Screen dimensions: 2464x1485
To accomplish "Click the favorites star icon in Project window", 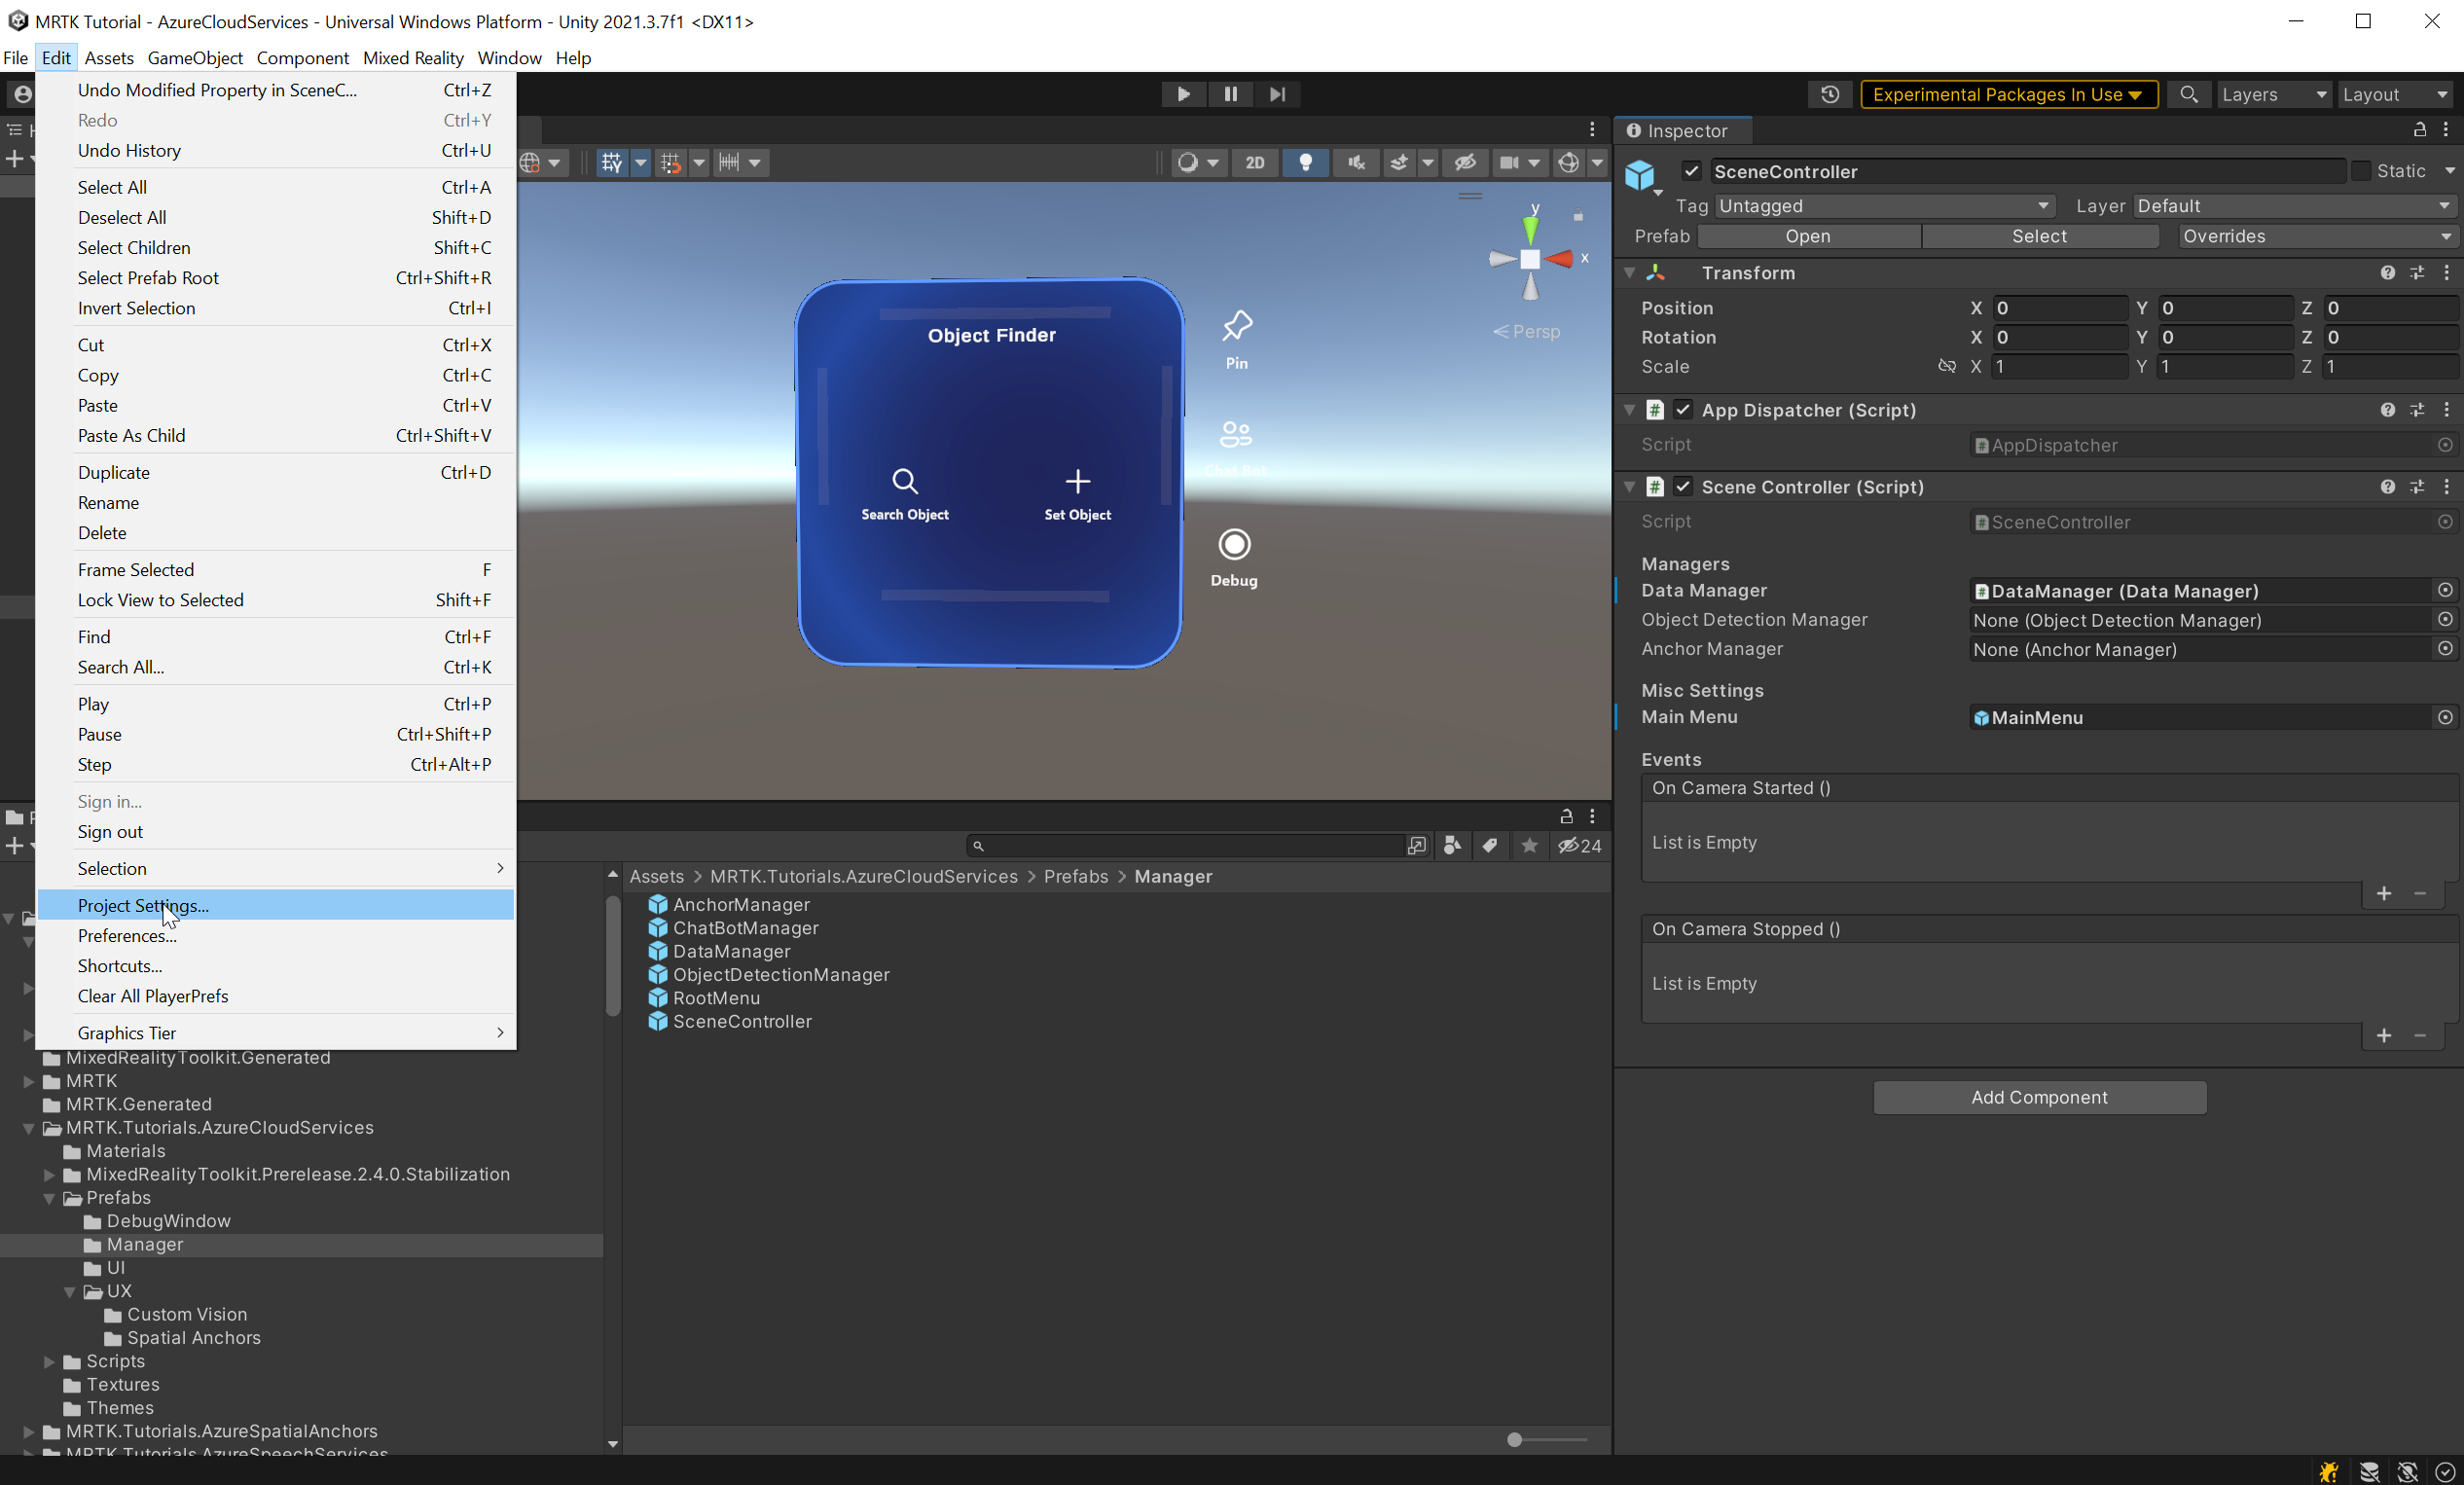I will [1529, 846].
